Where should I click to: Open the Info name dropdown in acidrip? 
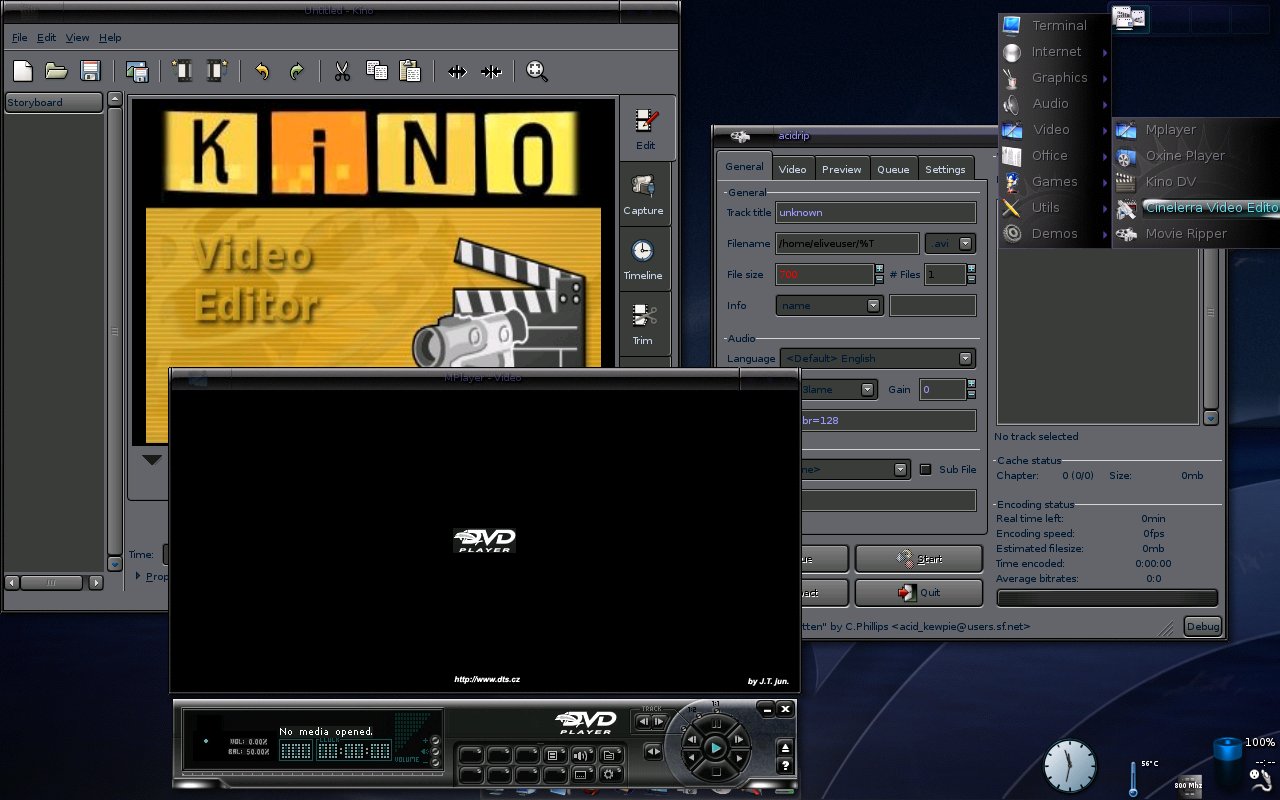click(x=829, y=305)
